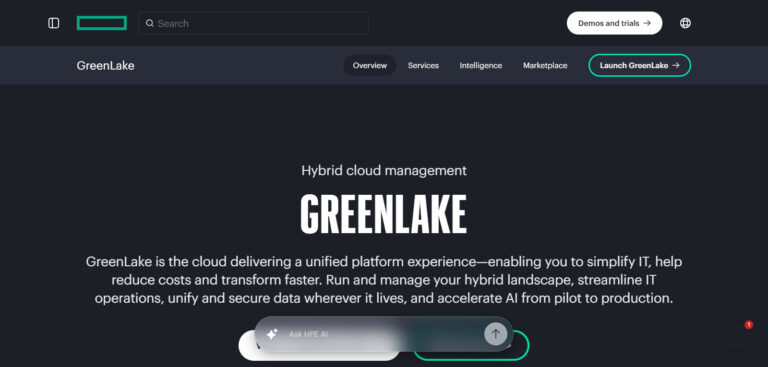768x367 pixels.
Task: Open Demos and trials
Action: tap(614, 23)
